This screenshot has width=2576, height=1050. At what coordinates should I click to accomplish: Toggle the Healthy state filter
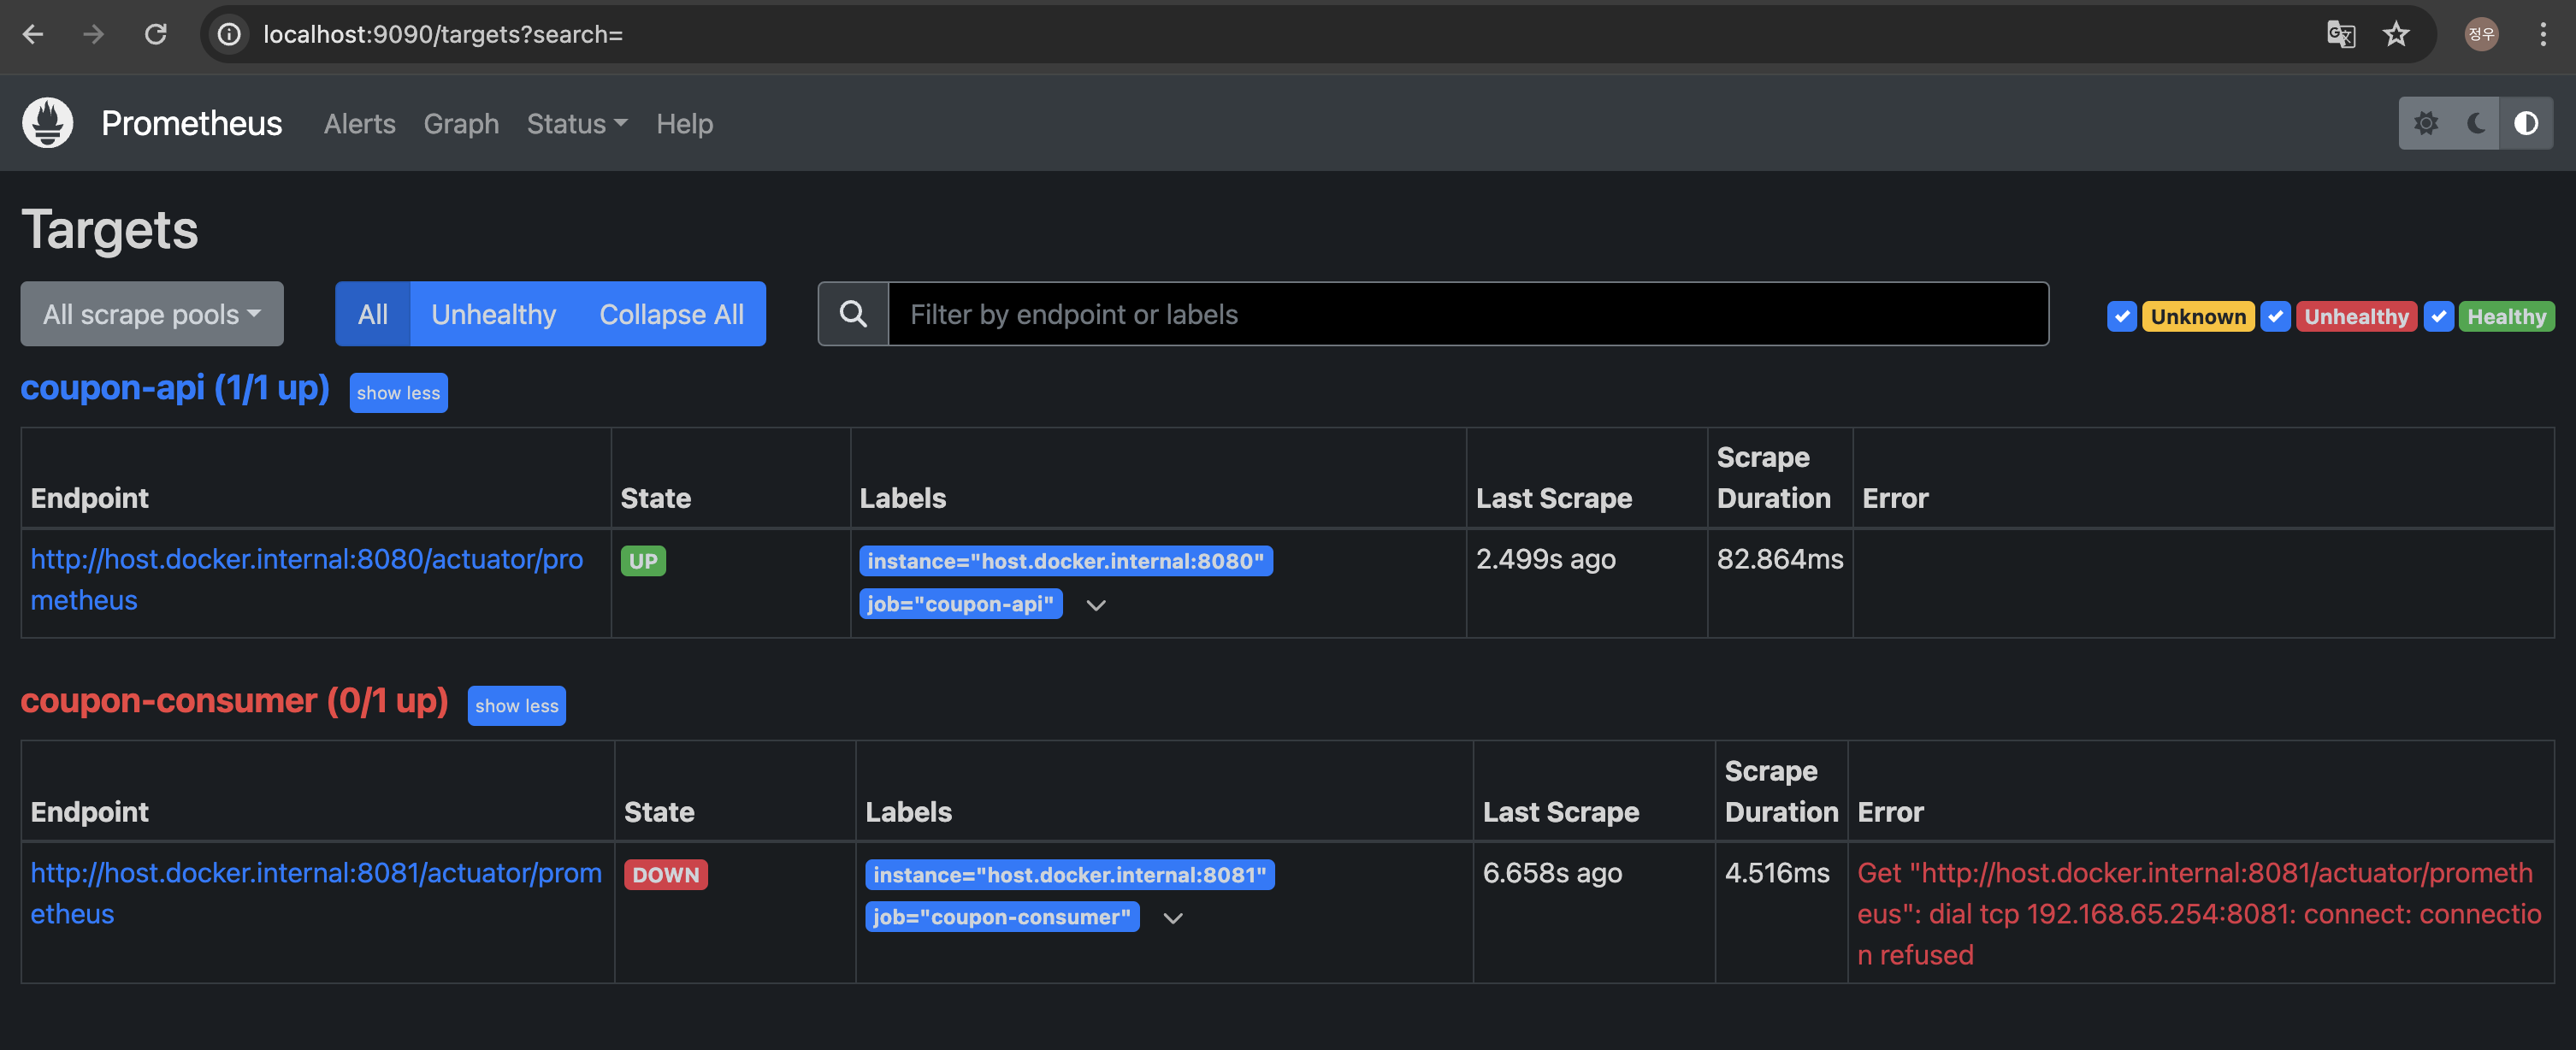[x=2438, y=316]
